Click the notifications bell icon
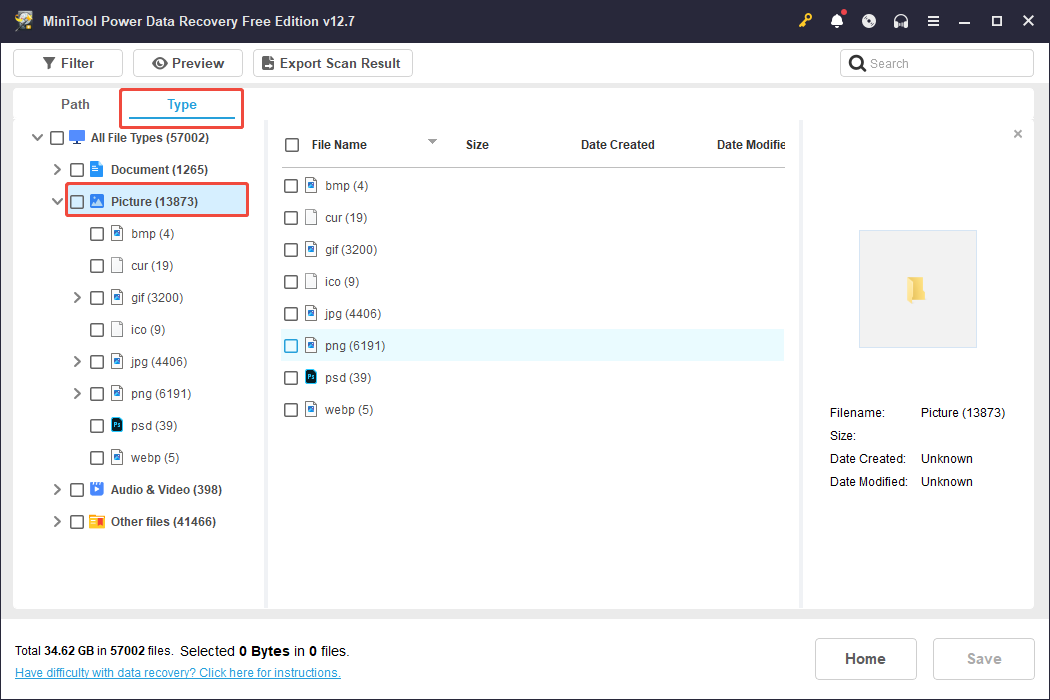Image resolution: width=1050 pixels, height=700 pixels. click(837, 20)
